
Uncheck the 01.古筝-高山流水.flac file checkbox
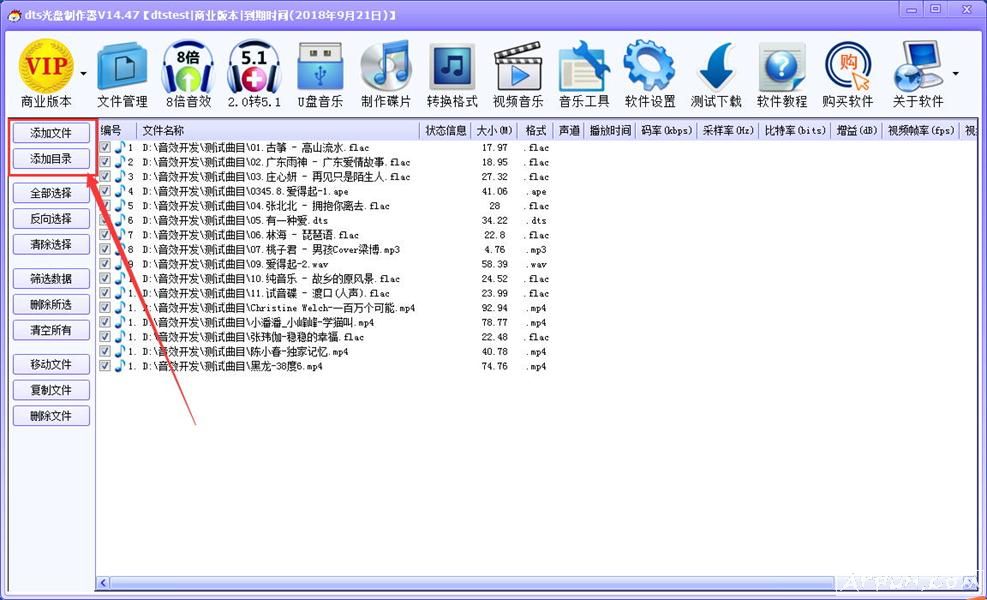click(105, 147)
